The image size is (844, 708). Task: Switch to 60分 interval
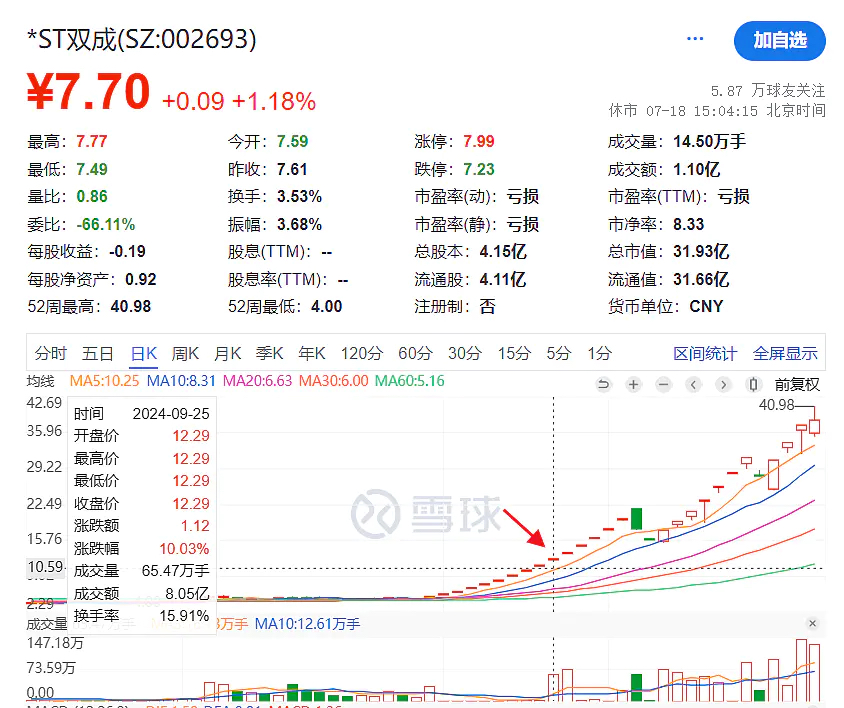[x=416, y=354]
